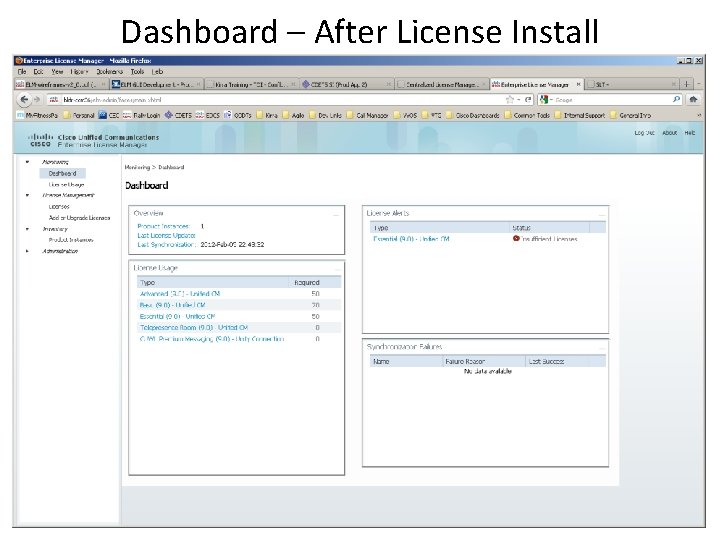The width and height of the screenshot is (720, 540).
Task: Open the VxOS bookmarks folder
Action: (x=405, y=115)
